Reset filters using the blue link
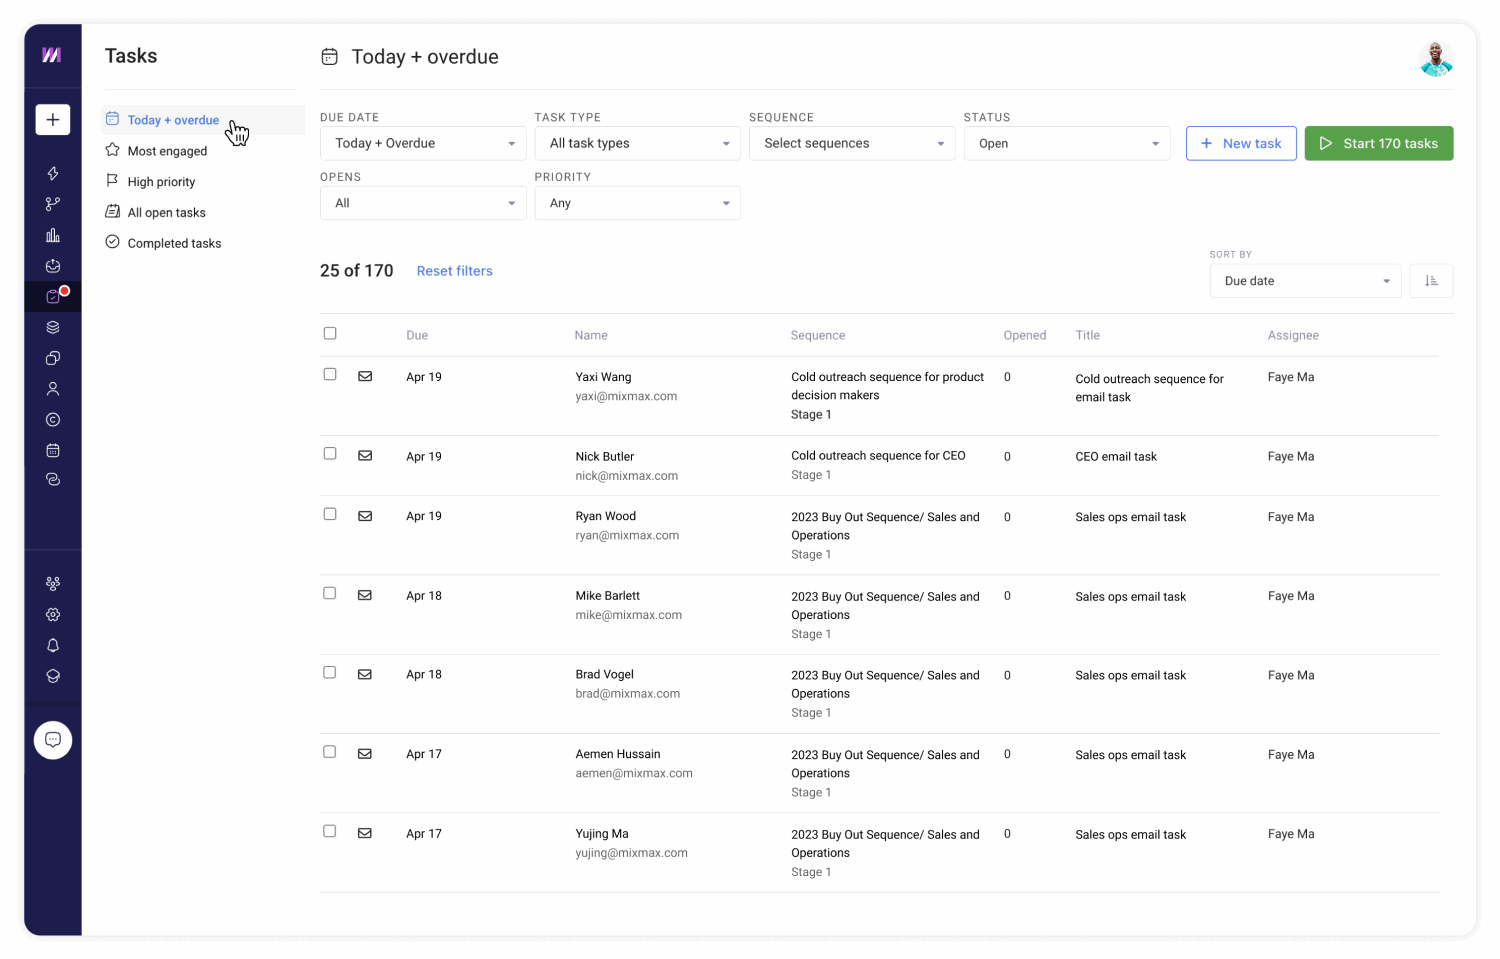The width and height of the screenshot is (1500, 959). [x=455, y=270]
